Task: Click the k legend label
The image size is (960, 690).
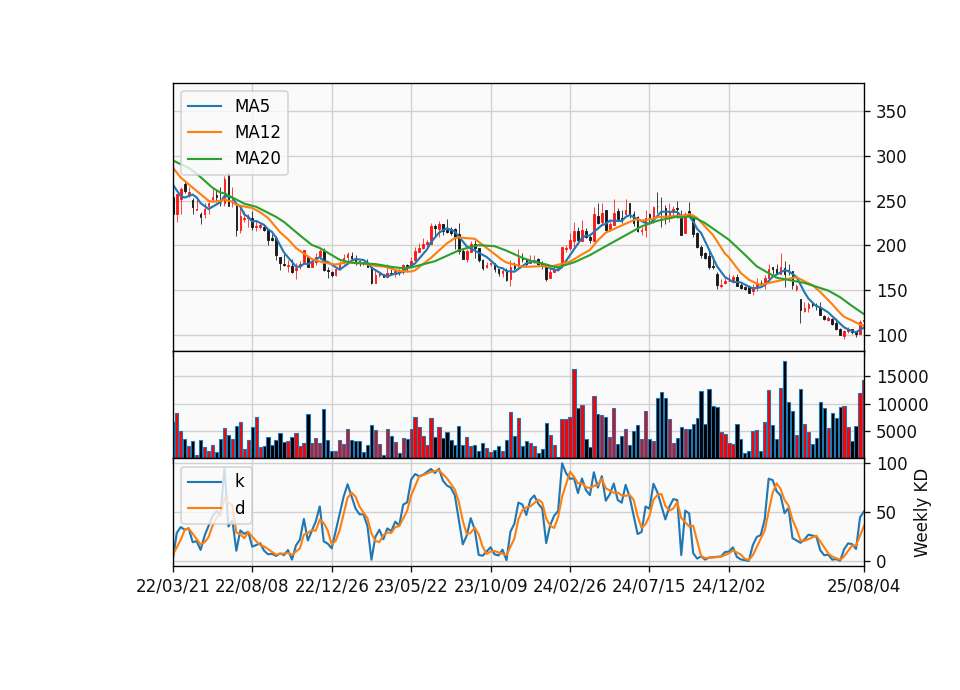Action: [239, 481]
